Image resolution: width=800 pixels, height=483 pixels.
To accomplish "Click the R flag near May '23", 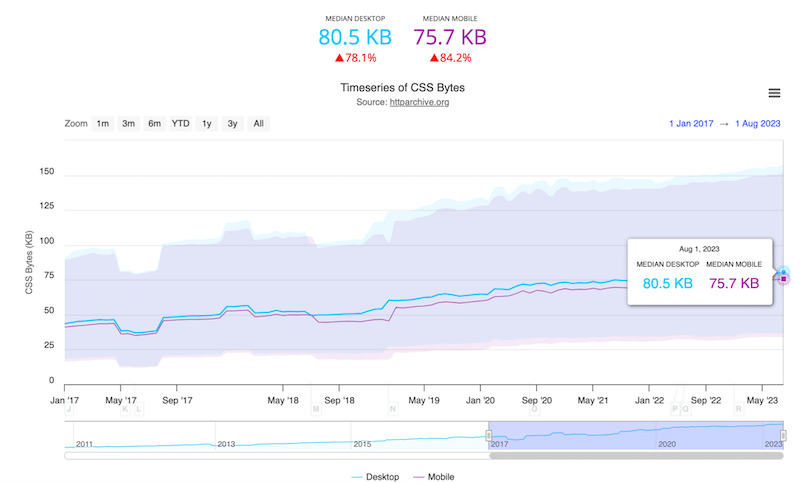I will (x=739, y=409).
